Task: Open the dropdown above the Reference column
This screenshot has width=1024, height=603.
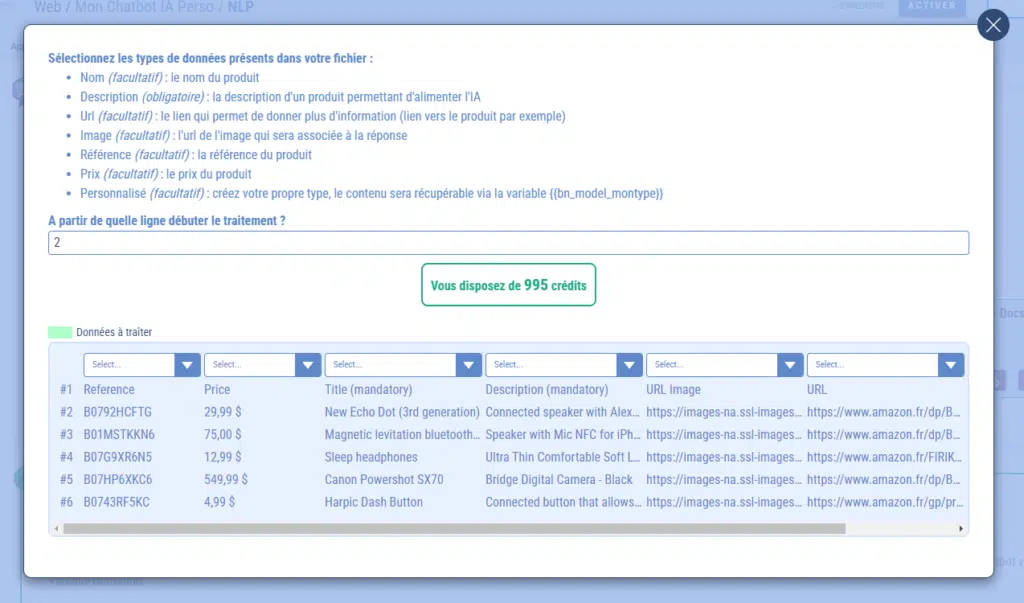Action: point(142,365)
